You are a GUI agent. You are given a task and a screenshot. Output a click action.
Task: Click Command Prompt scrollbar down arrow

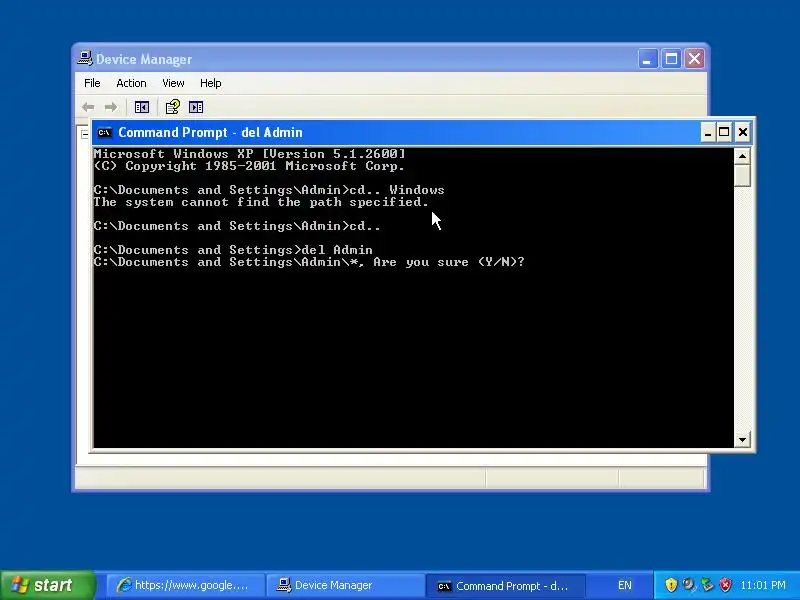coord(742,439)
